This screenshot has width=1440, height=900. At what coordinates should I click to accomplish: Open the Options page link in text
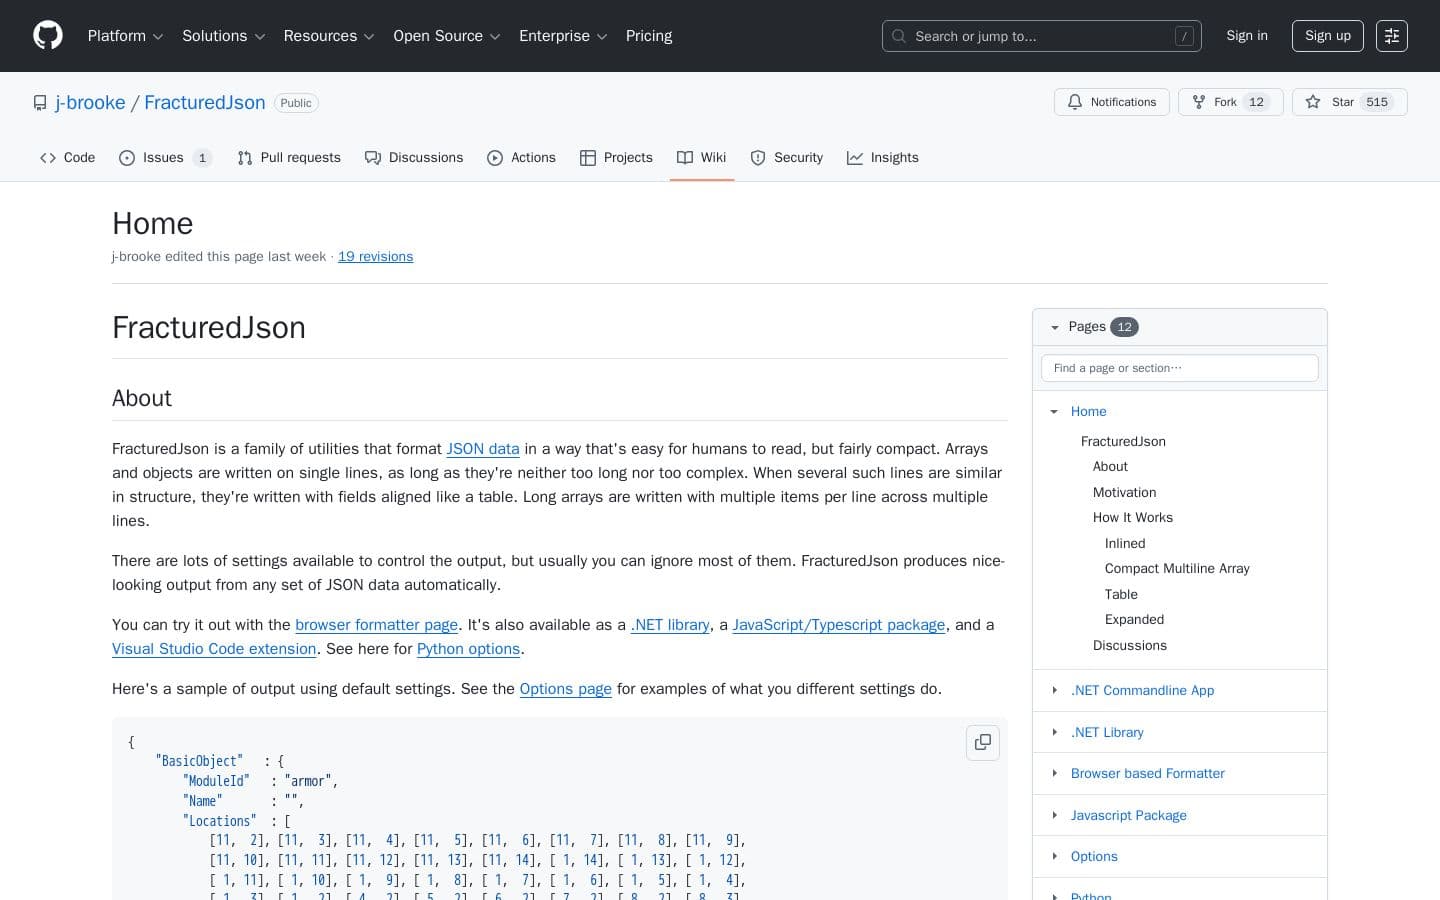[566, 689]
